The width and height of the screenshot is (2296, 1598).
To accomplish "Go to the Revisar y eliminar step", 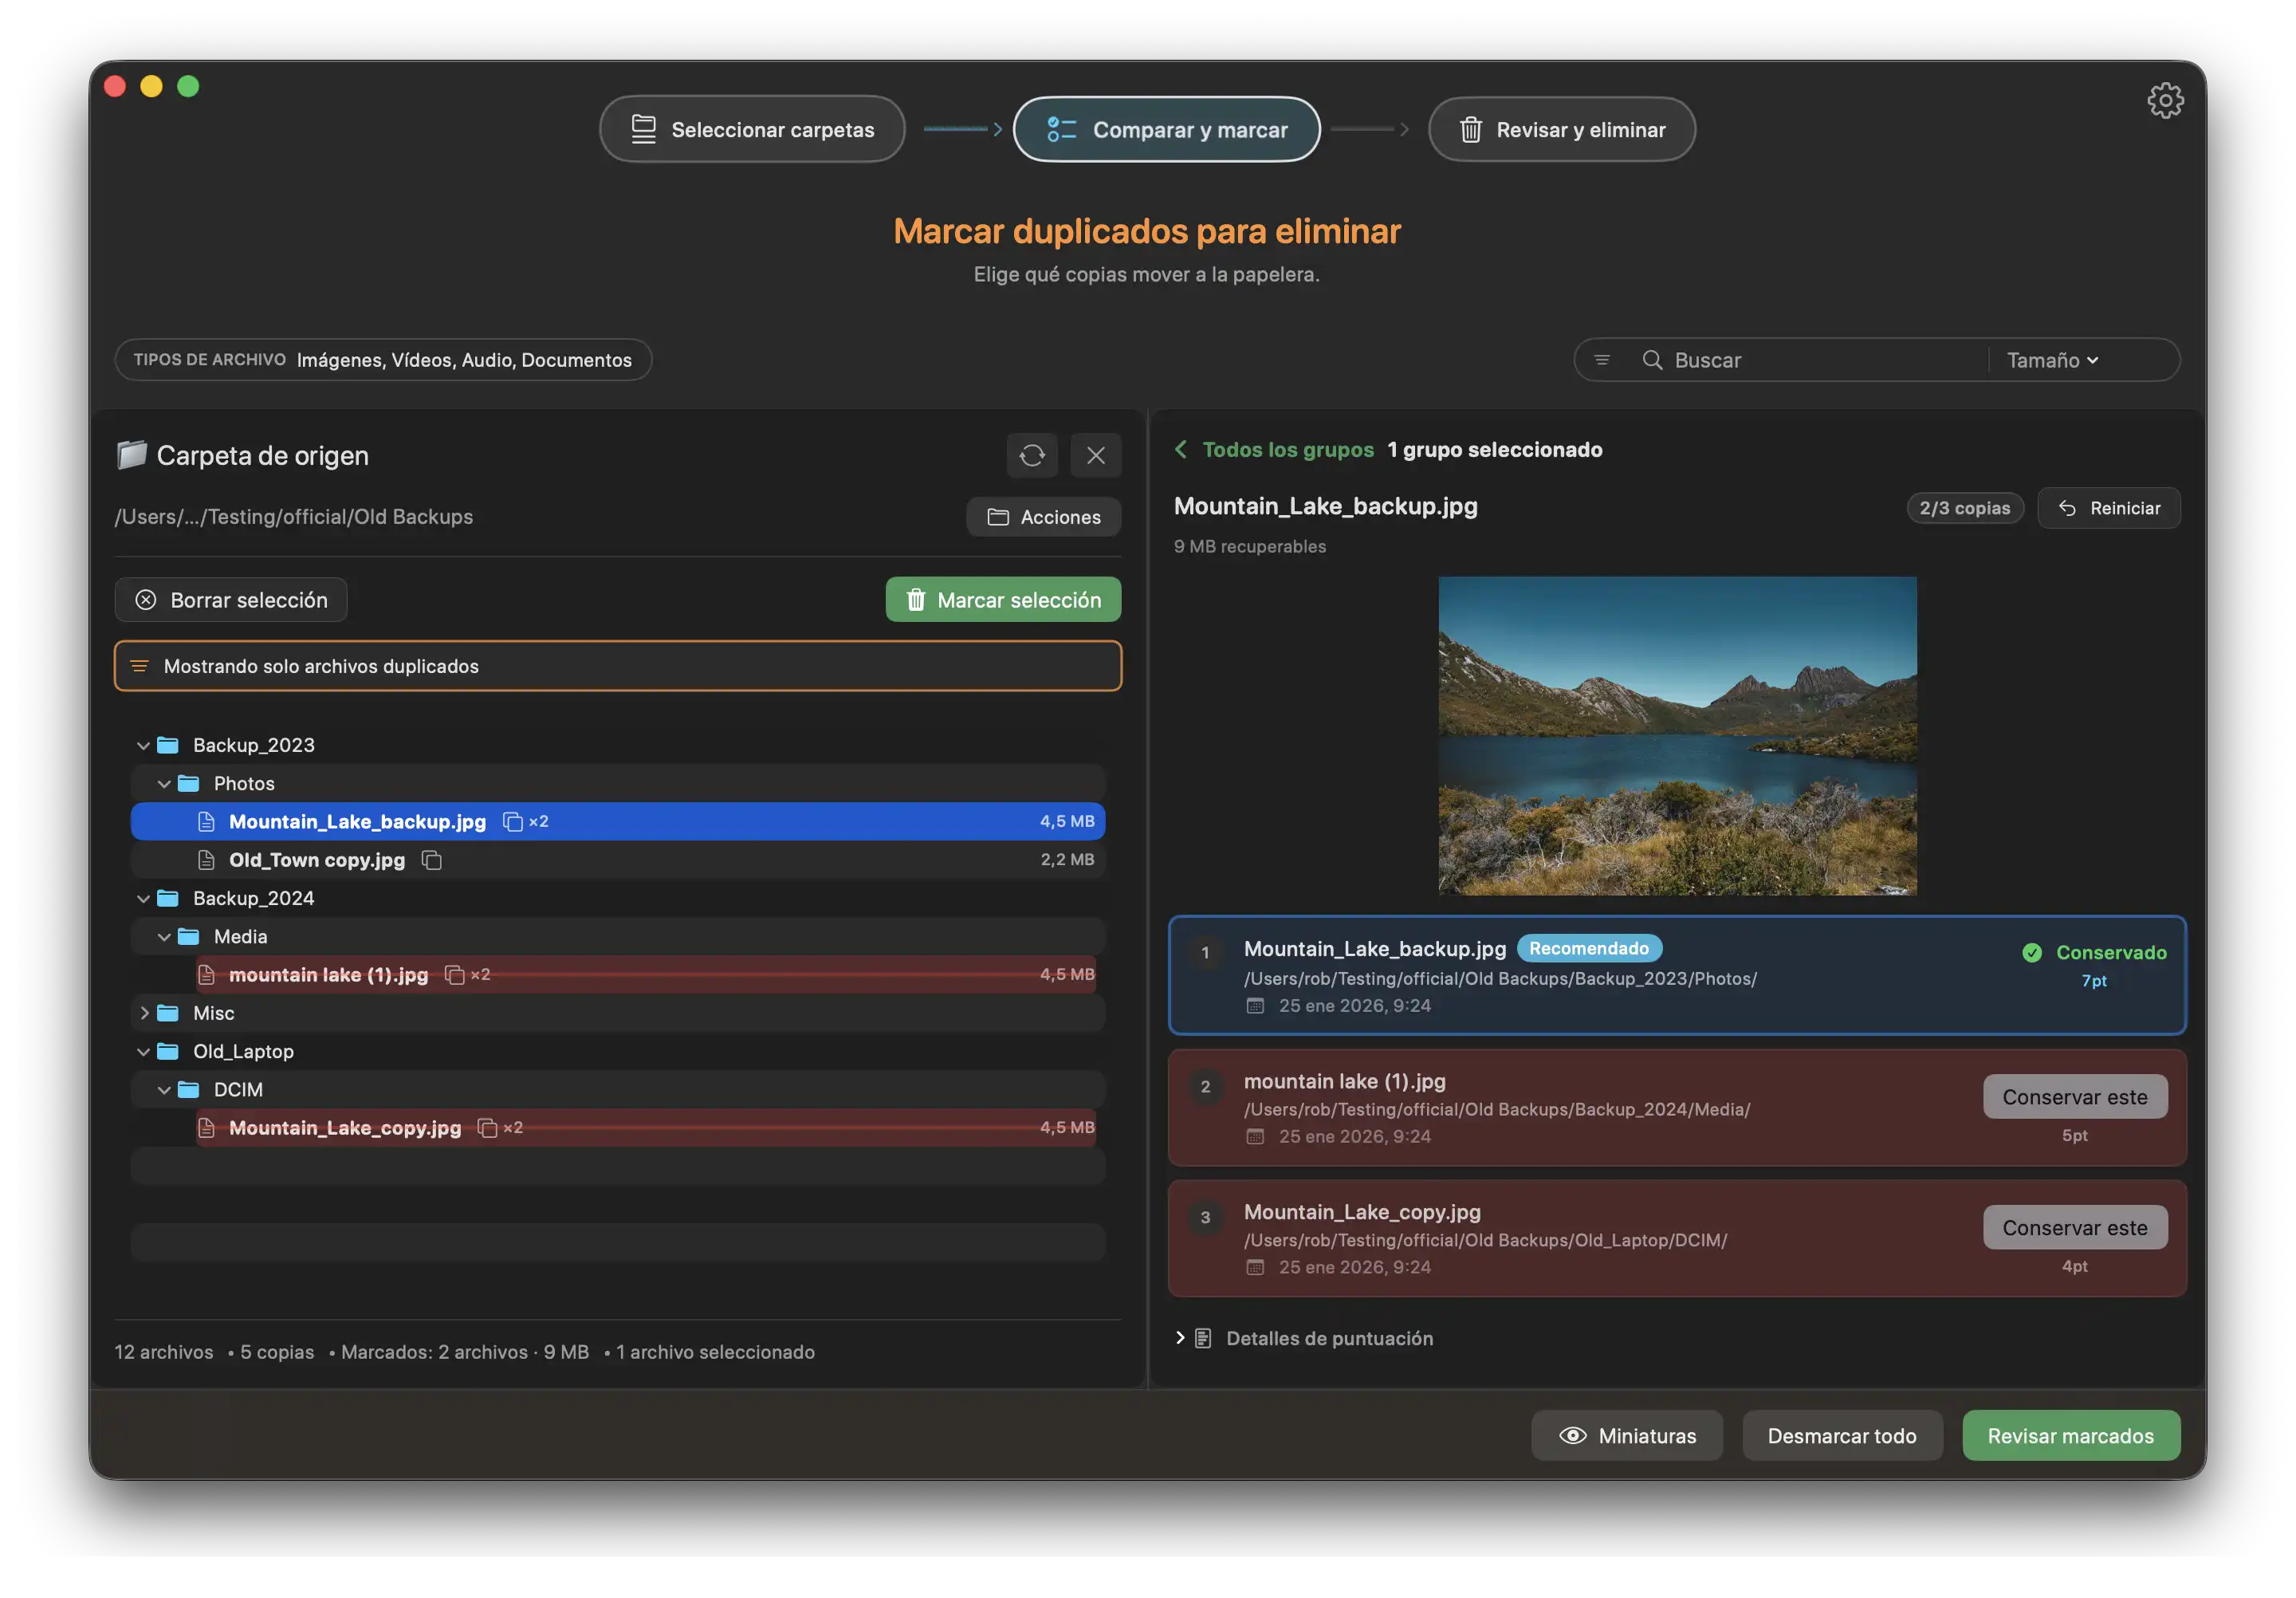I will click(1561, 129).
